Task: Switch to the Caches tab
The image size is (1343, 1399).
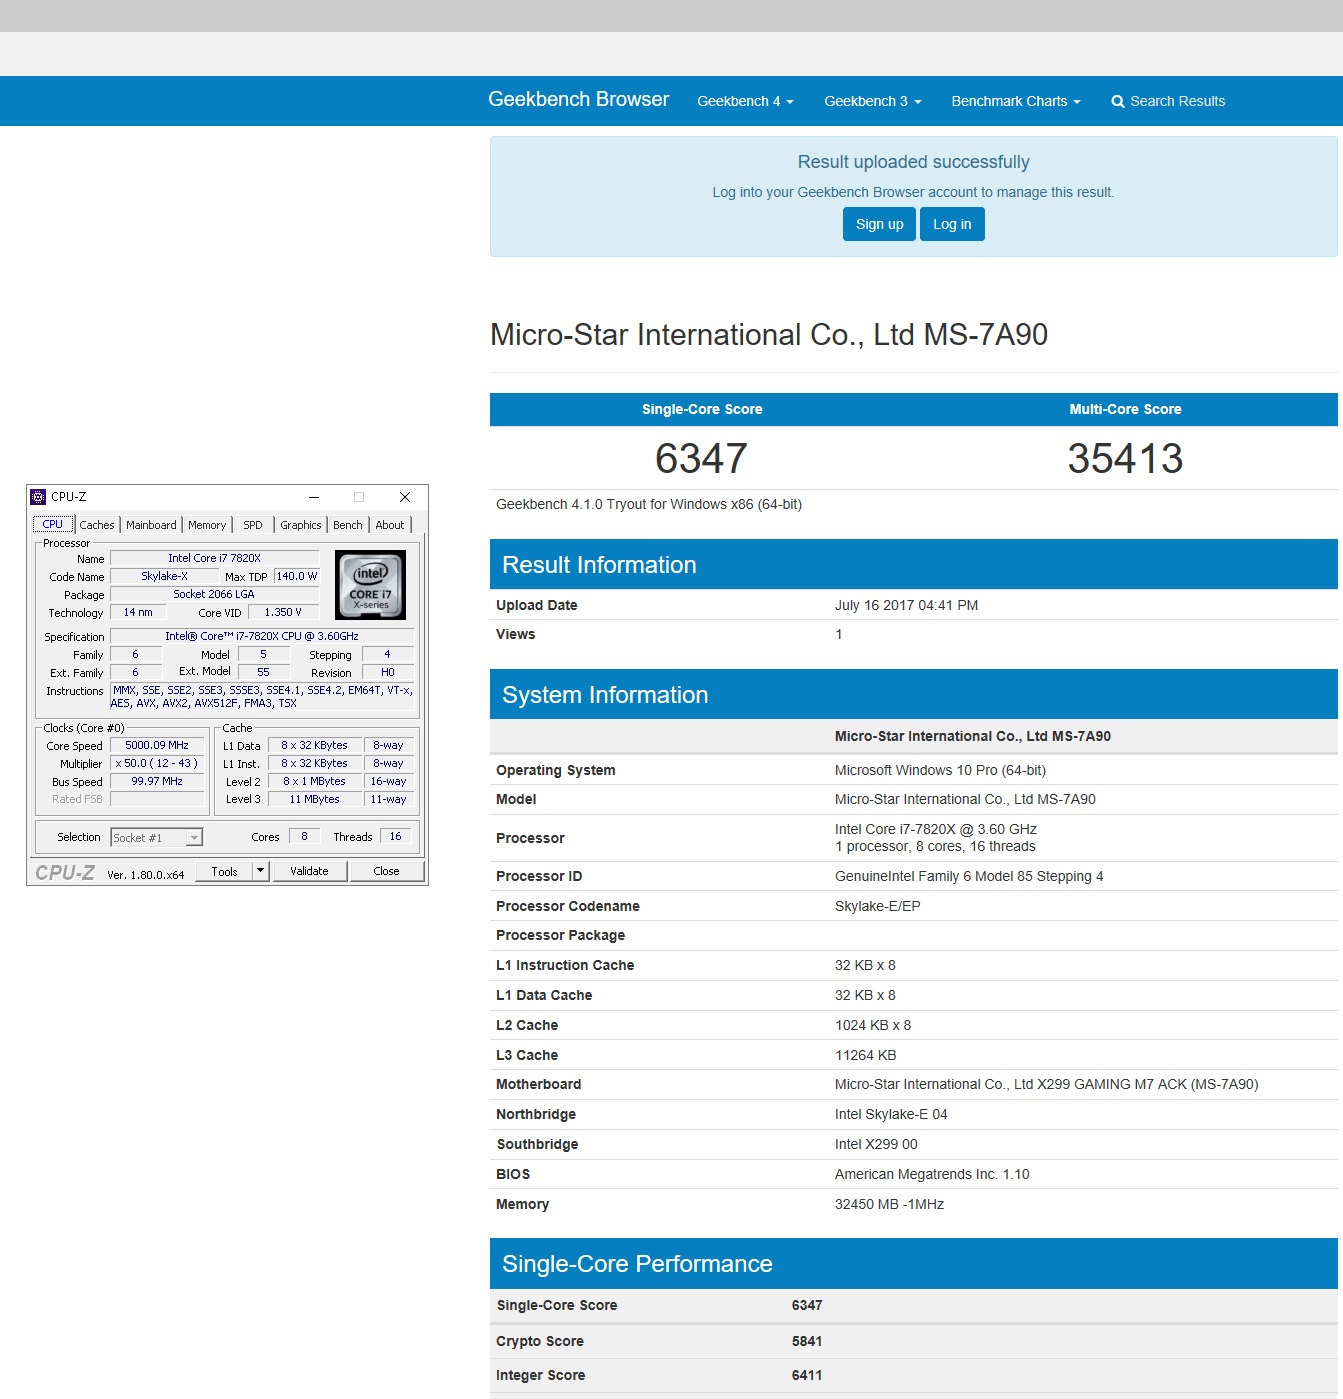Action: pos(97,525)
